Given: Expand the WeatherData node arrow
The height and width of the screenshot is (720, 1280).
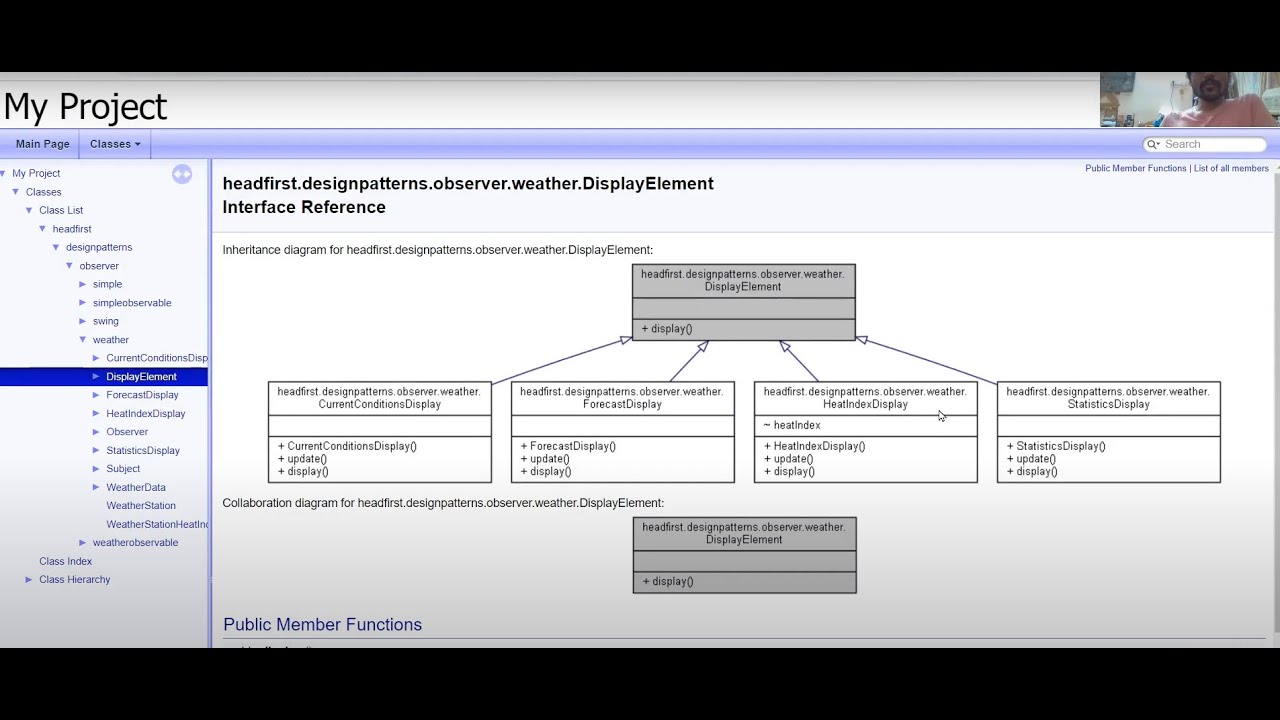Looking at the screenshot, I should coord(96,487).
